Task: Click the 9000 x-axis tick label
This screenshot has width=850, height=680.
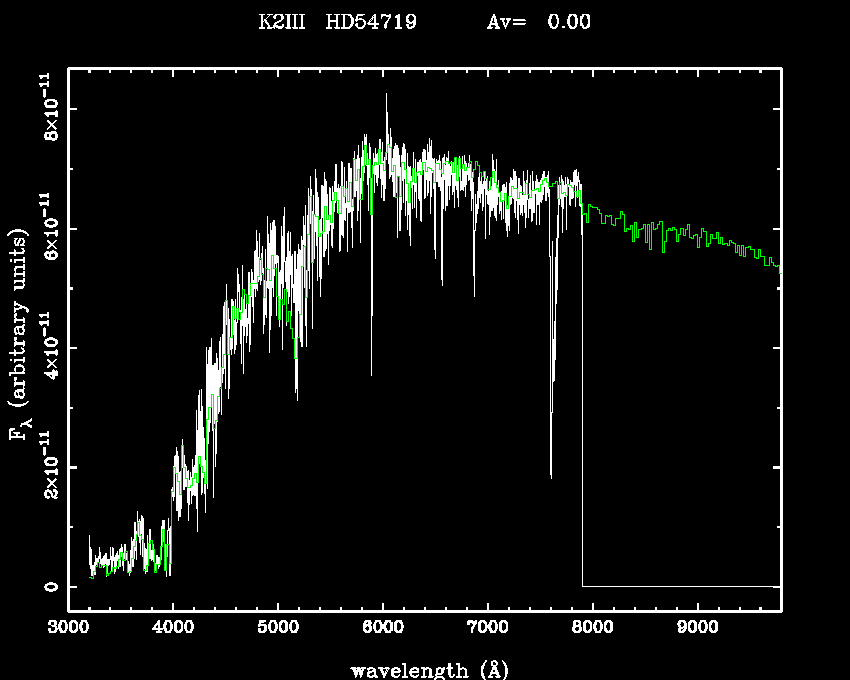Action: pyautogui.click(x=696, y=629)
